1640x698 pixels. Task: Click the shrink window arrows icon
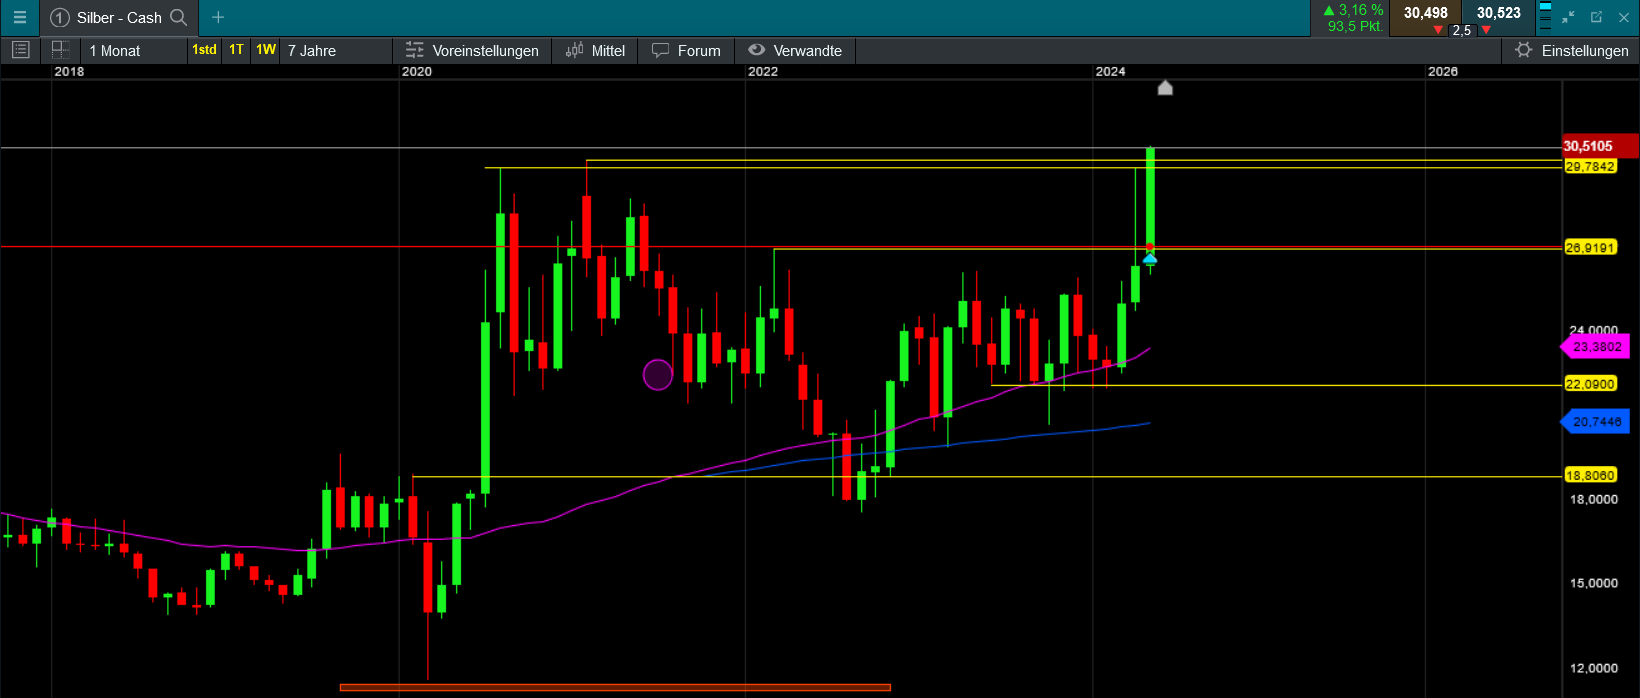tap(1568, 17)
